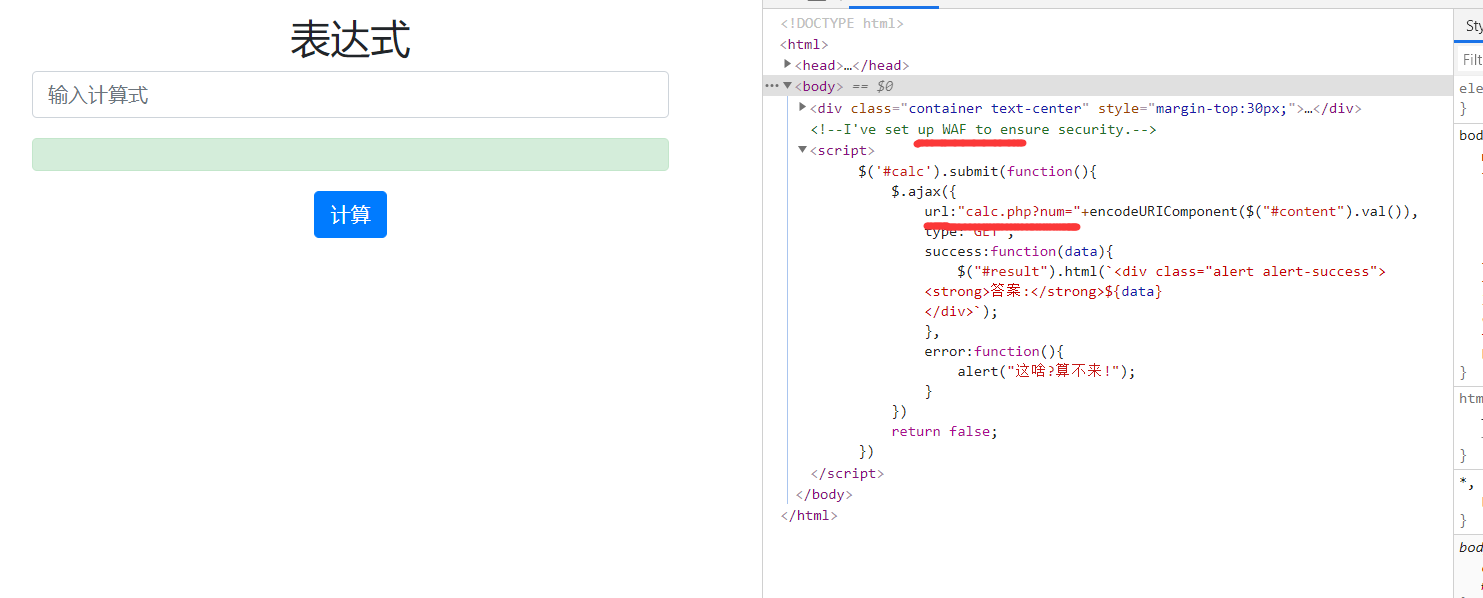Click the 表达式 page heading

tap(350, 41)
